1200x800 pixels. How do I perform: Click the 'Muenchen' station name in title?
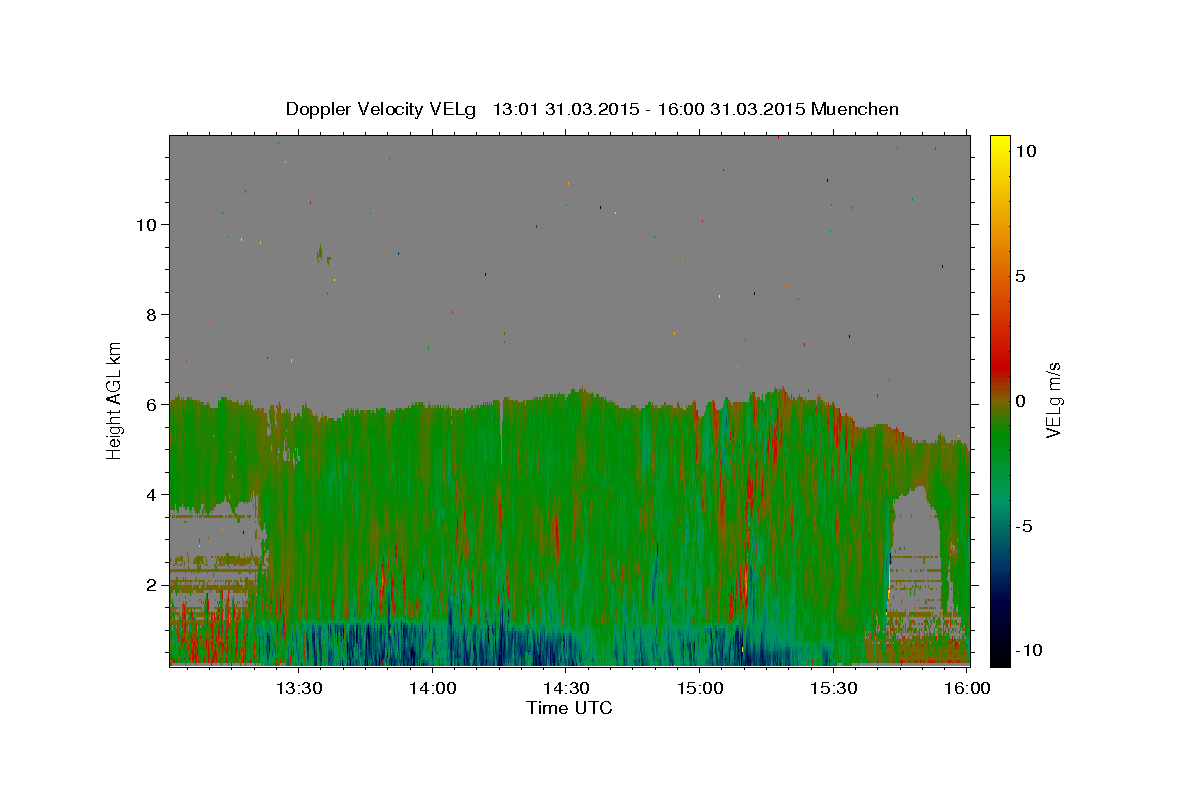[855, 109]
